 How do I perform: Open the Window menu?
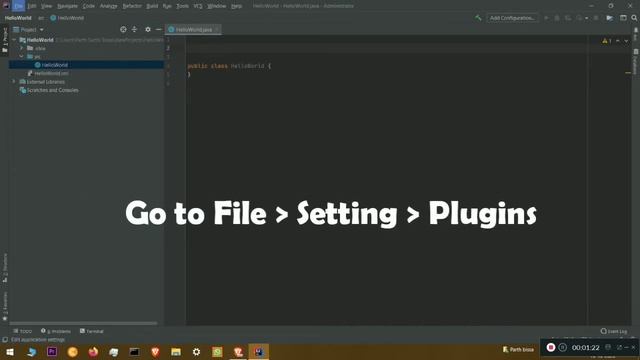(x=216, y=6)
